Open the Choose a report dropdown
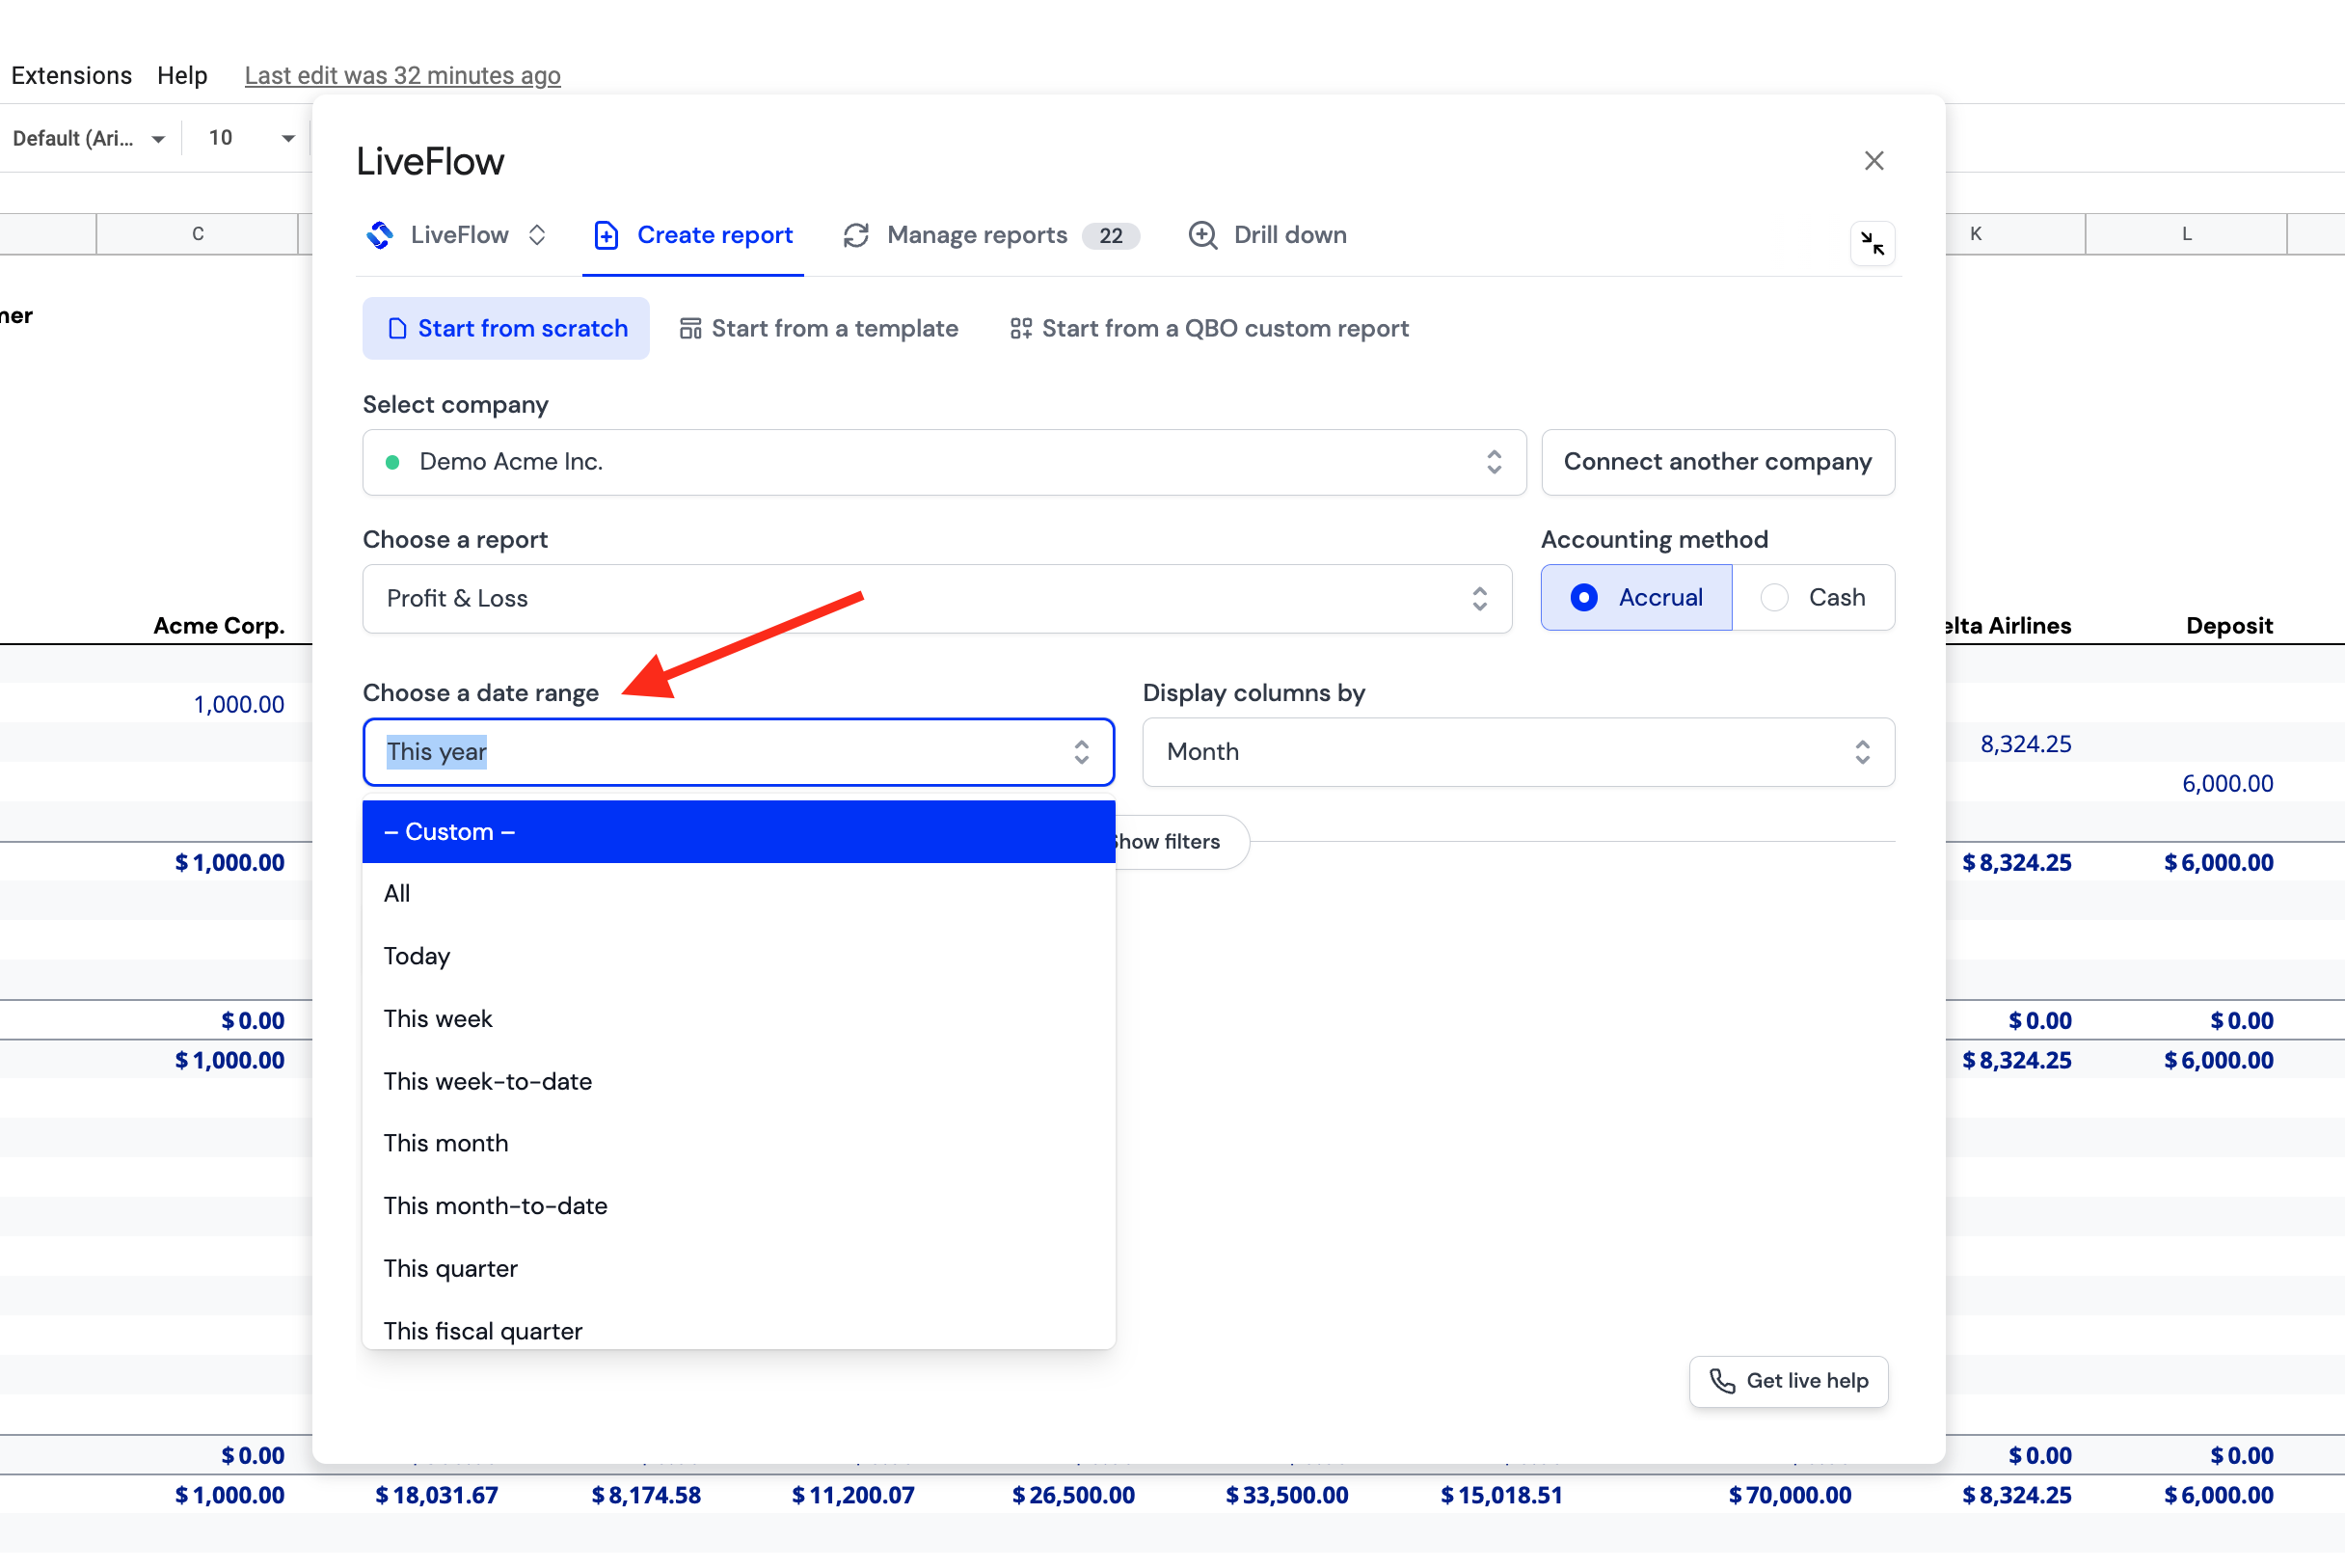The width and height of the screenshot is (2345, 1568). click(937, 599)
